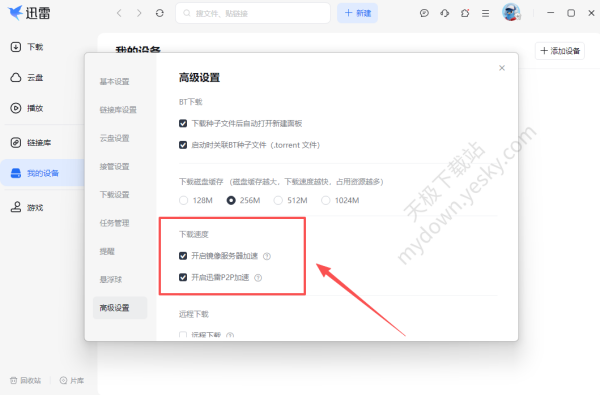Go back with the left arrow

tap(119, 13)
